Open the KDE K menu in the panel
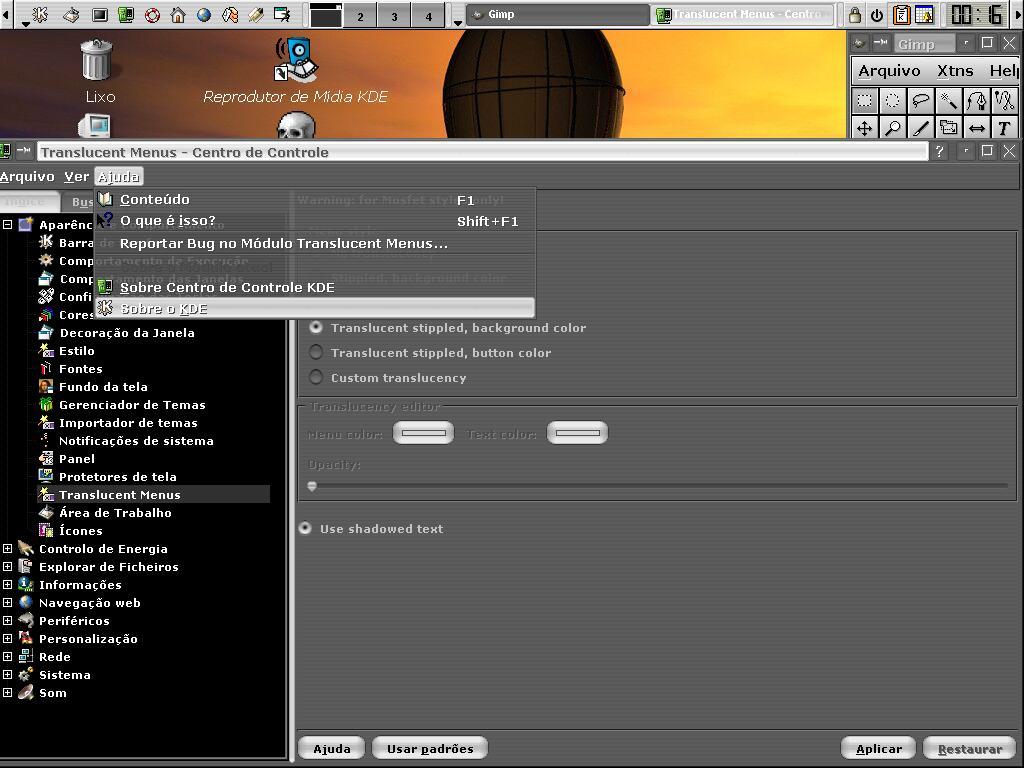1024x768 pixels. click(40, 14)
